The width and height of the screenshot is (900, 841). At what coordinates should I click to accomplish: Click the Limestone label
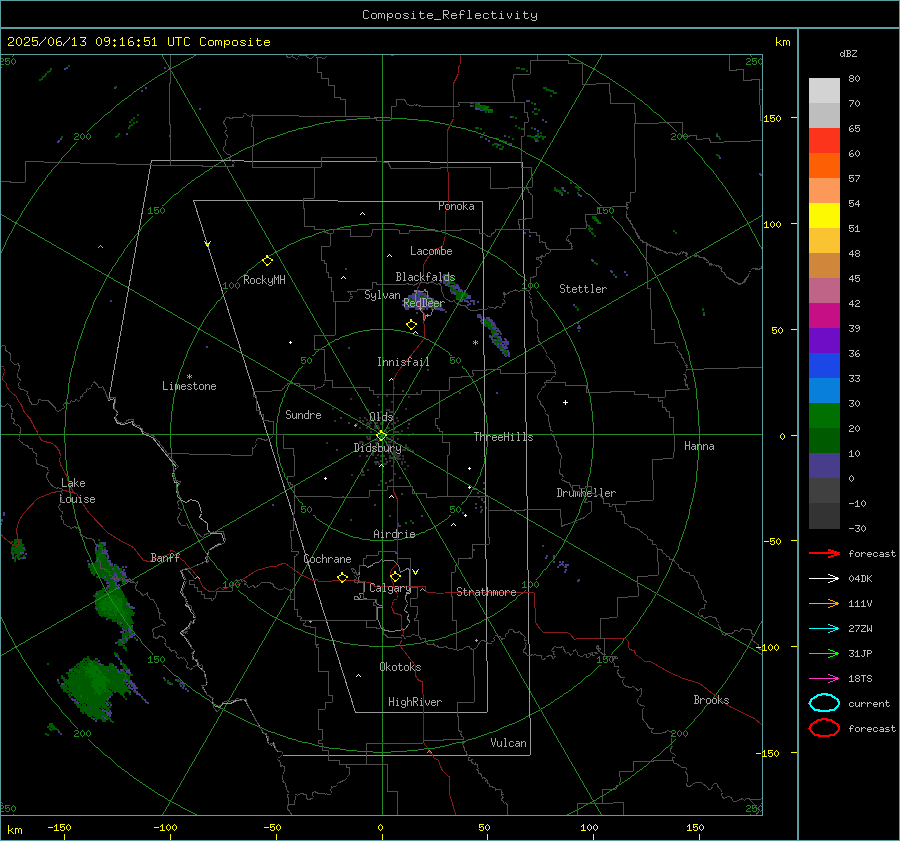[x=189, y=386]
